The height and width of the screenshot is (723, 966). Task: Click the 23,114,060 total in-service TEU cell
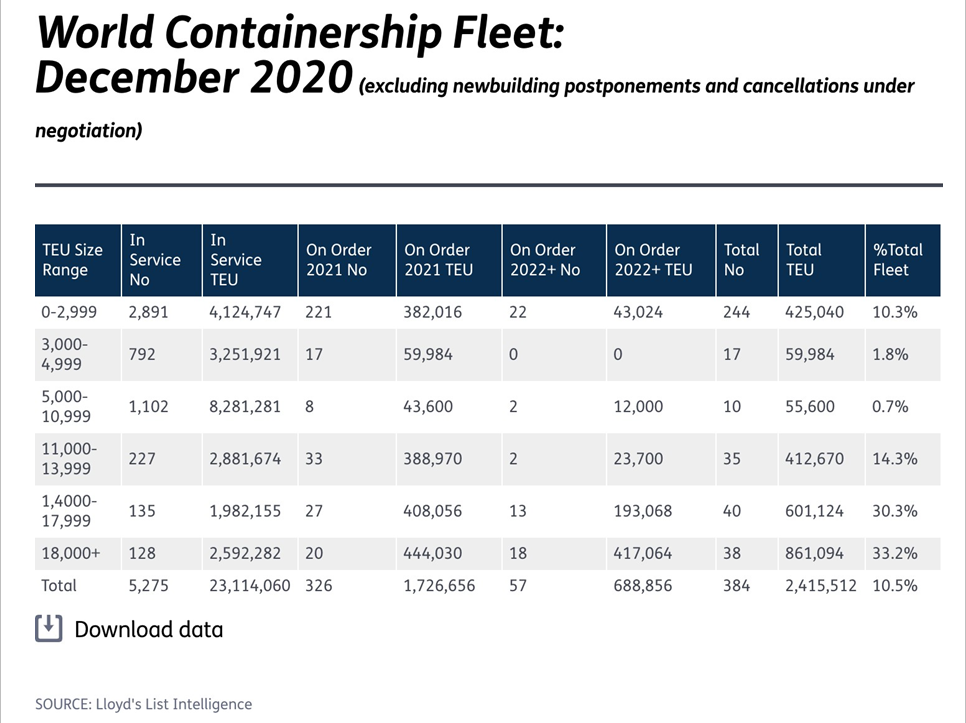point(249,586)
